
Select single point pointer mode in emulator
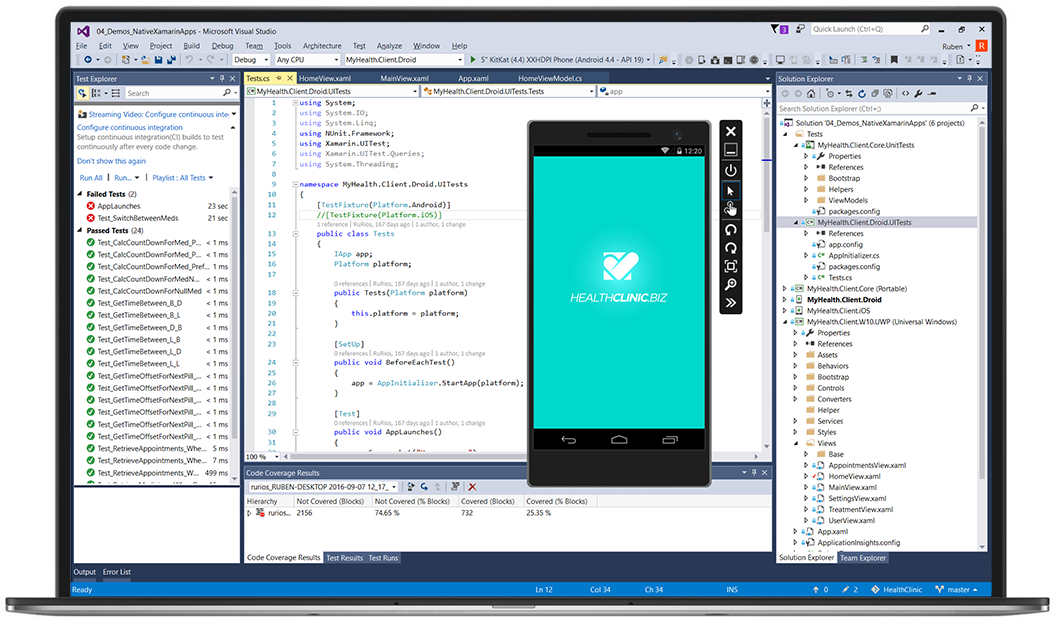pyautogui.click(x=731, y=191)
